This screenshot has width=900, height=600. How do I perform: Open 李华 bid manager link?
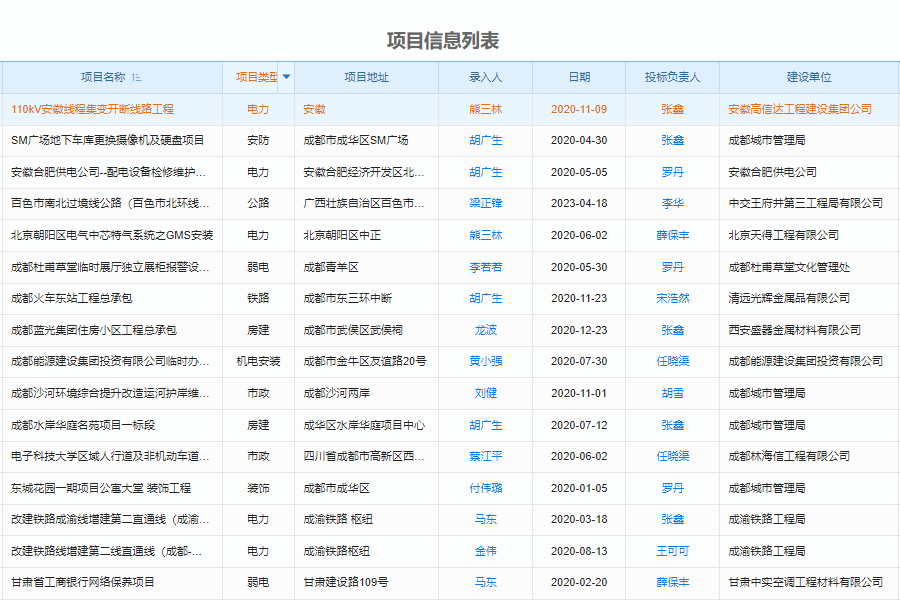[x=672, y=203]
